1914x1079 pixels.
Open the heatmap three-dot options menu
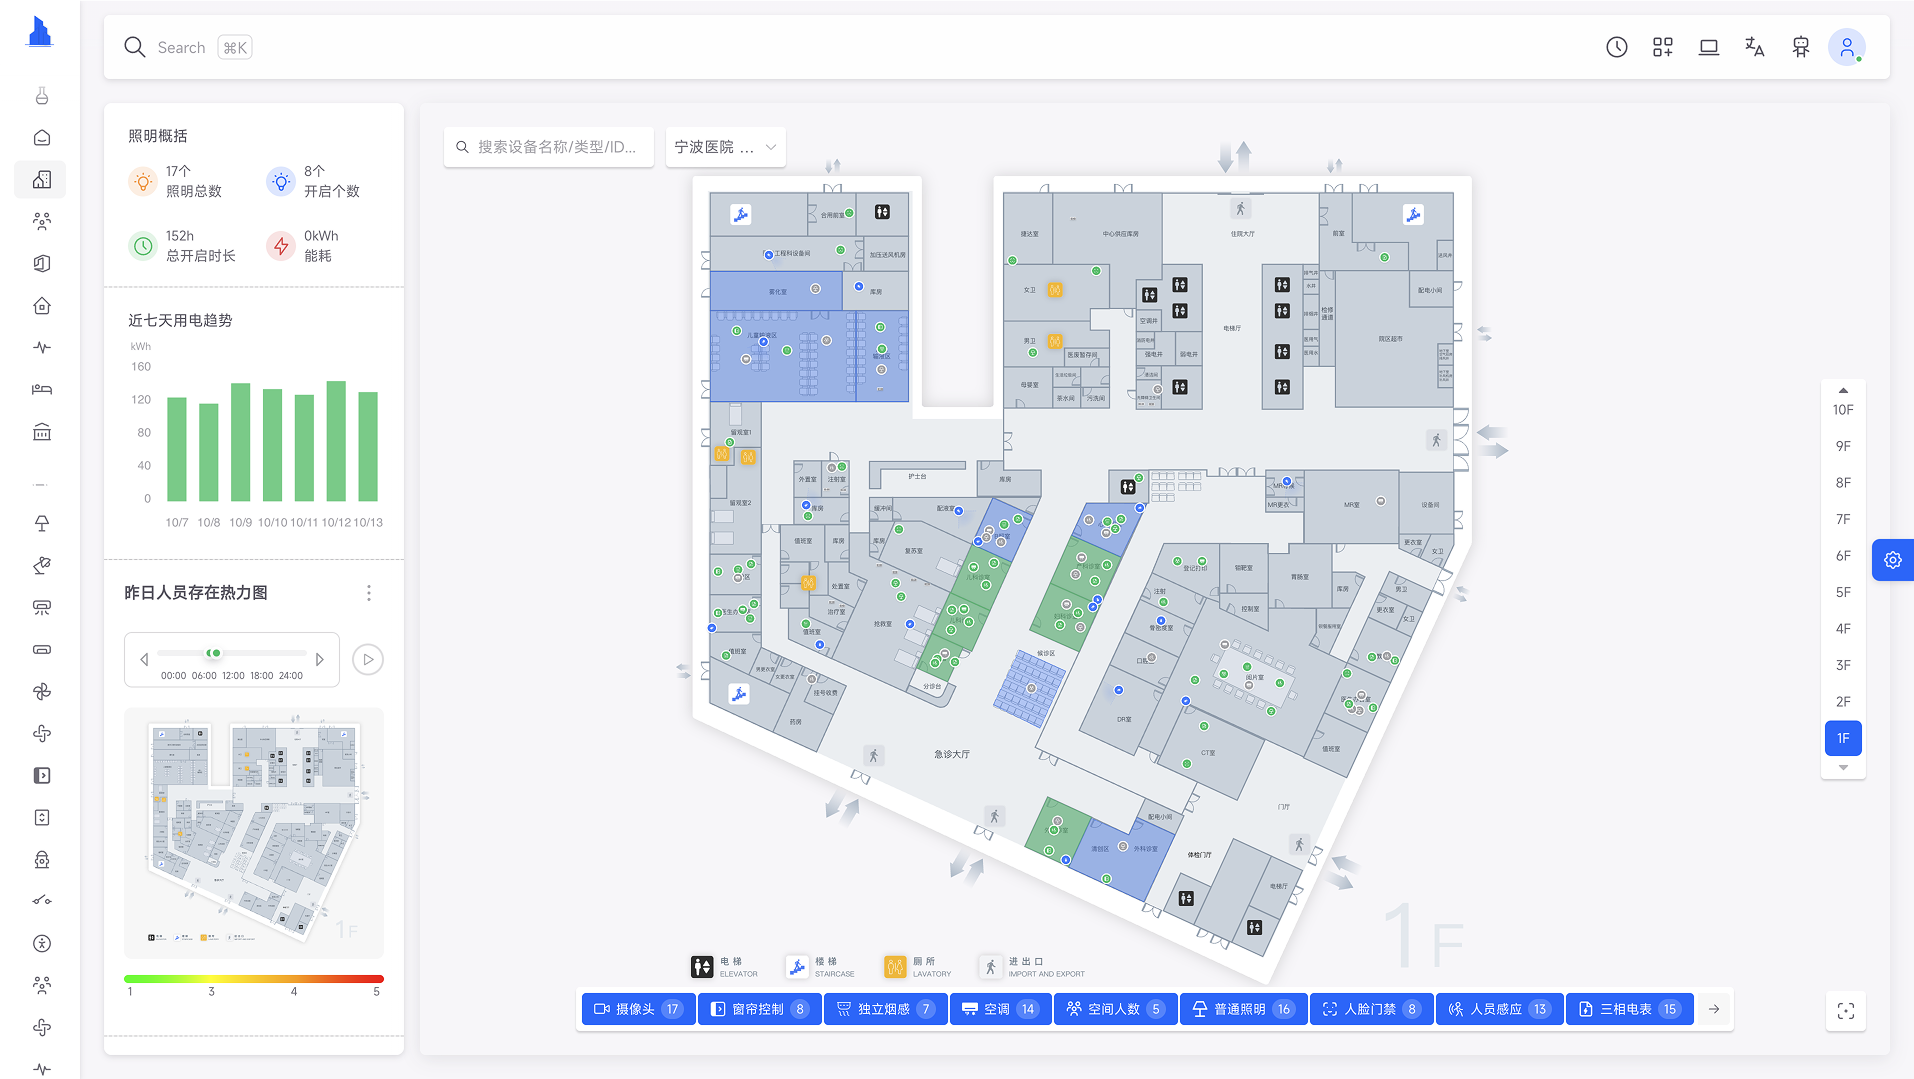click(369, 593)
